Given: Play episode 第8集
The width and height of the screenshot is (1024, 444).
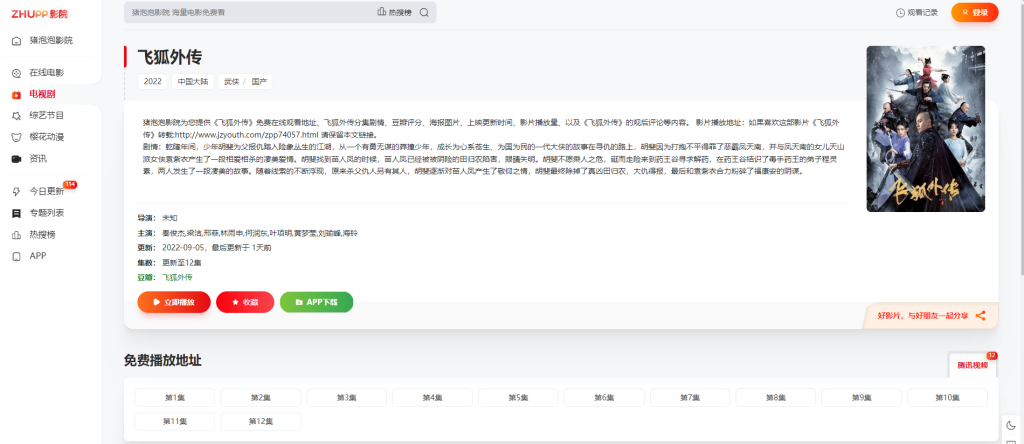Looking at the screenshot, I should pyautogui.click(x=776, y=398).
